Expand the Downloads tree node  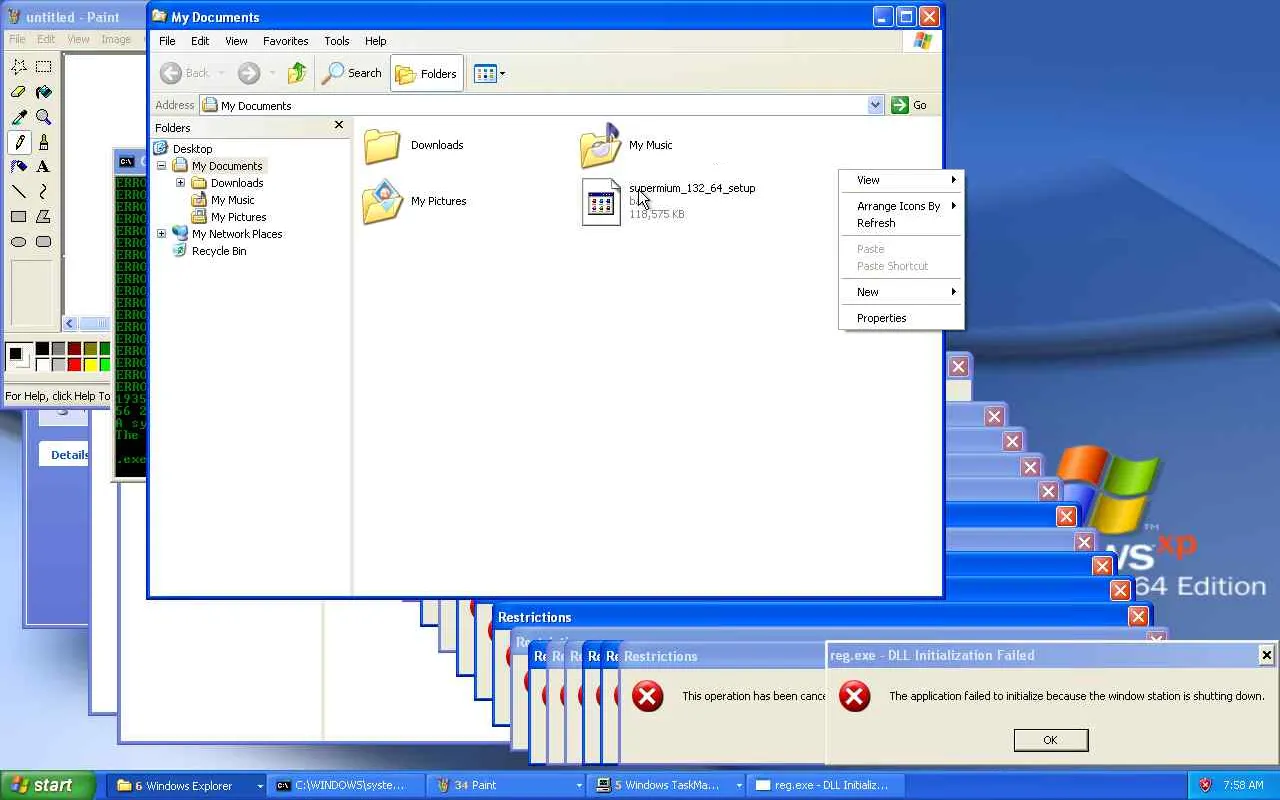[181, 183]
